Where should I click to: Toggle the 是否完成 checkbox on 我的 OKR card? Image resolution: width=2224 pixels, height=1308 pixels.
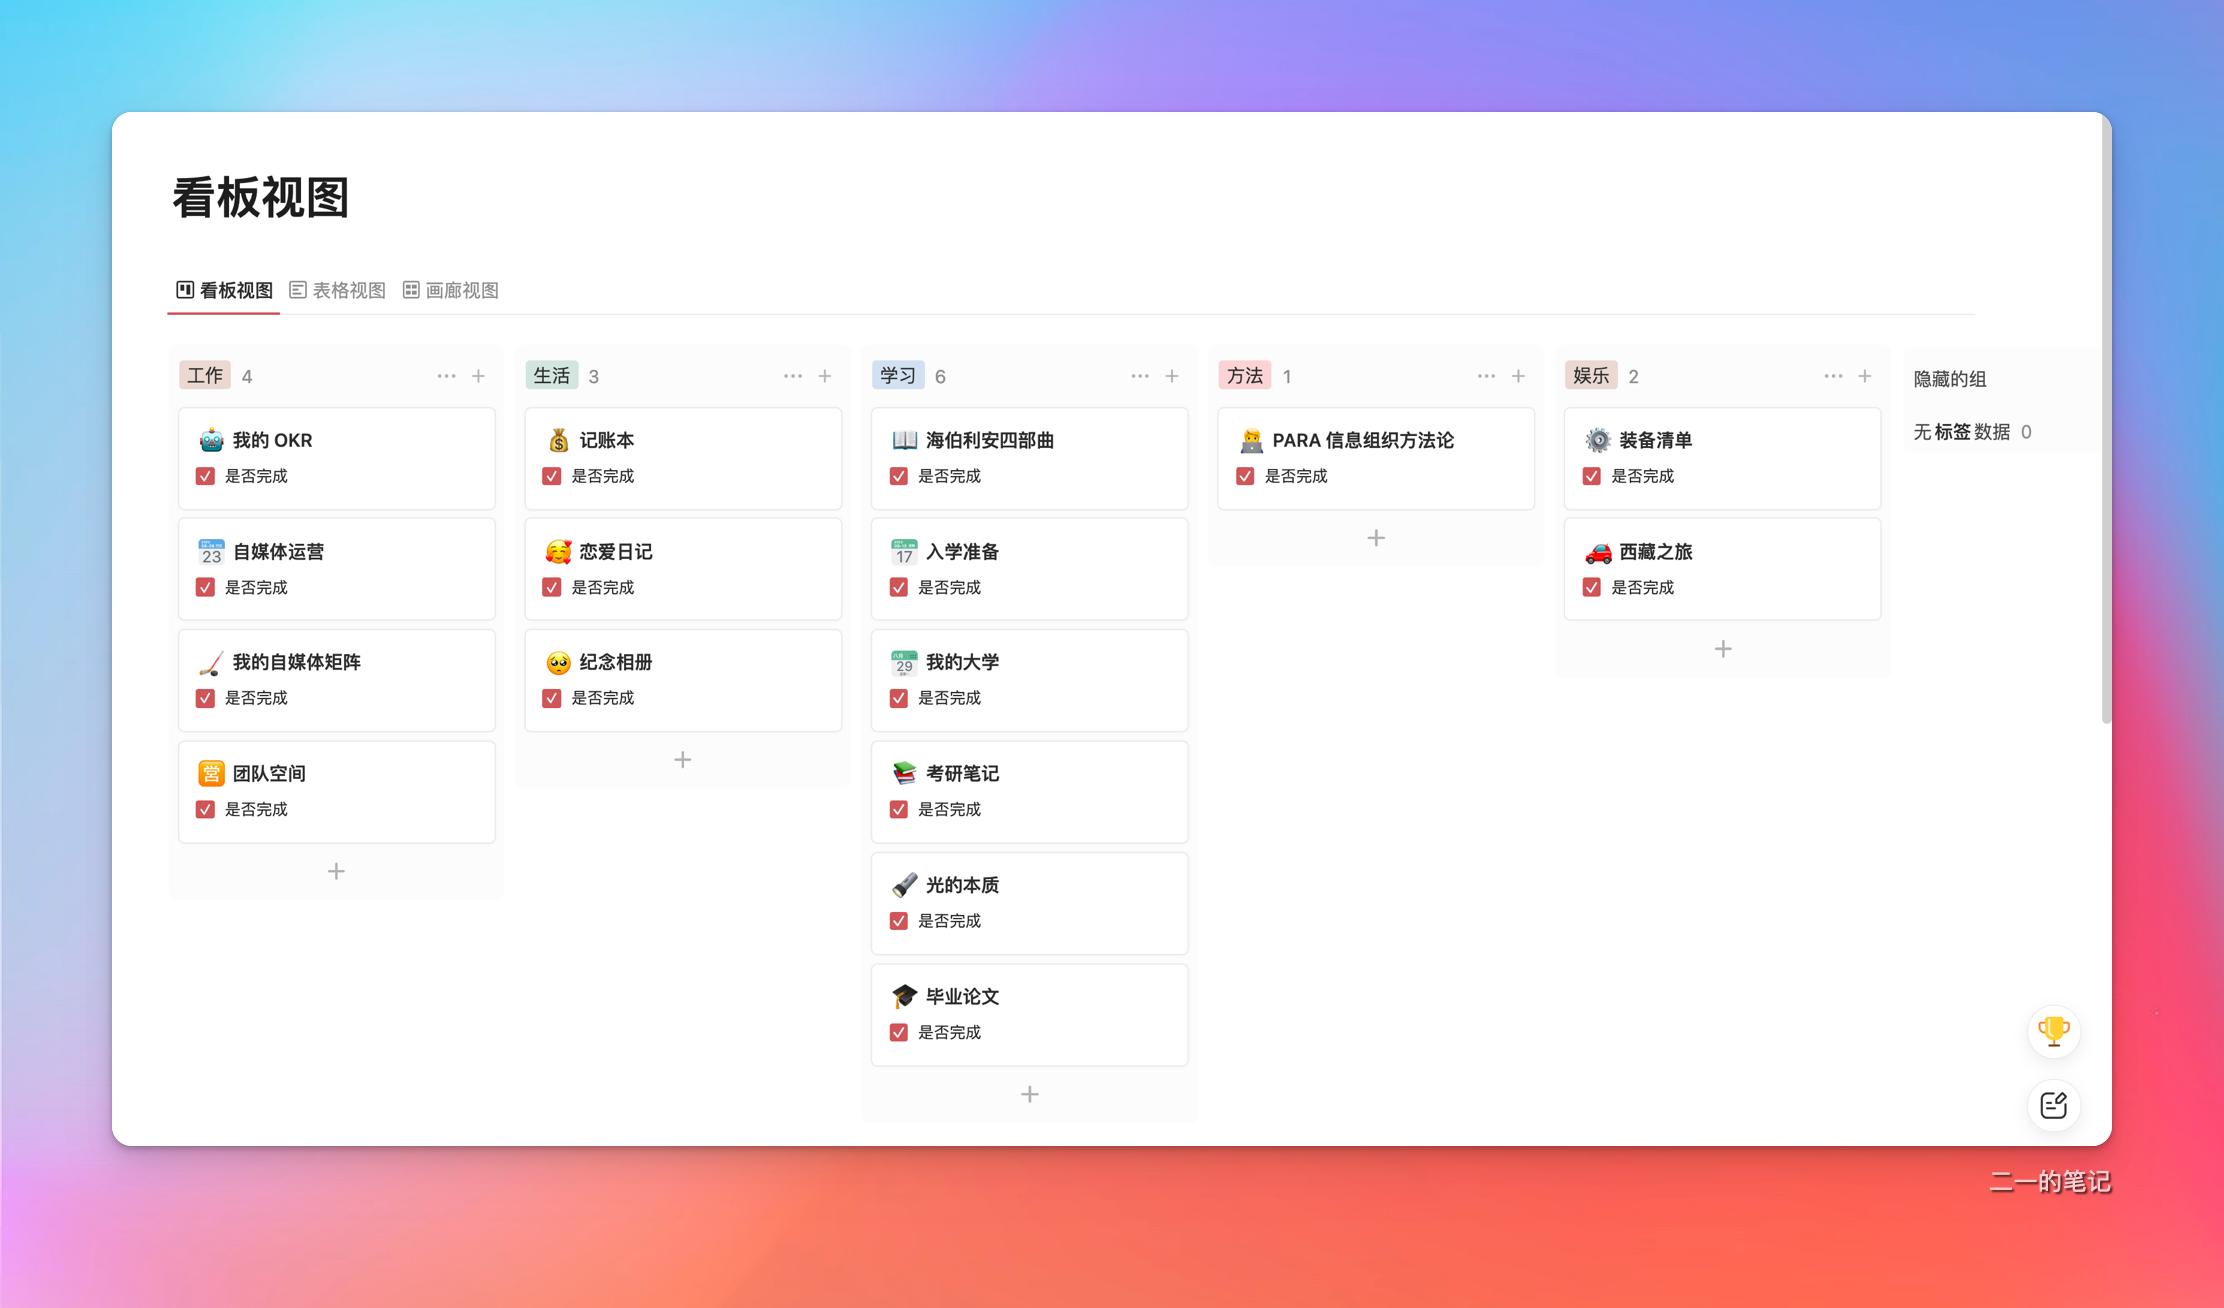tap(205, 476)
